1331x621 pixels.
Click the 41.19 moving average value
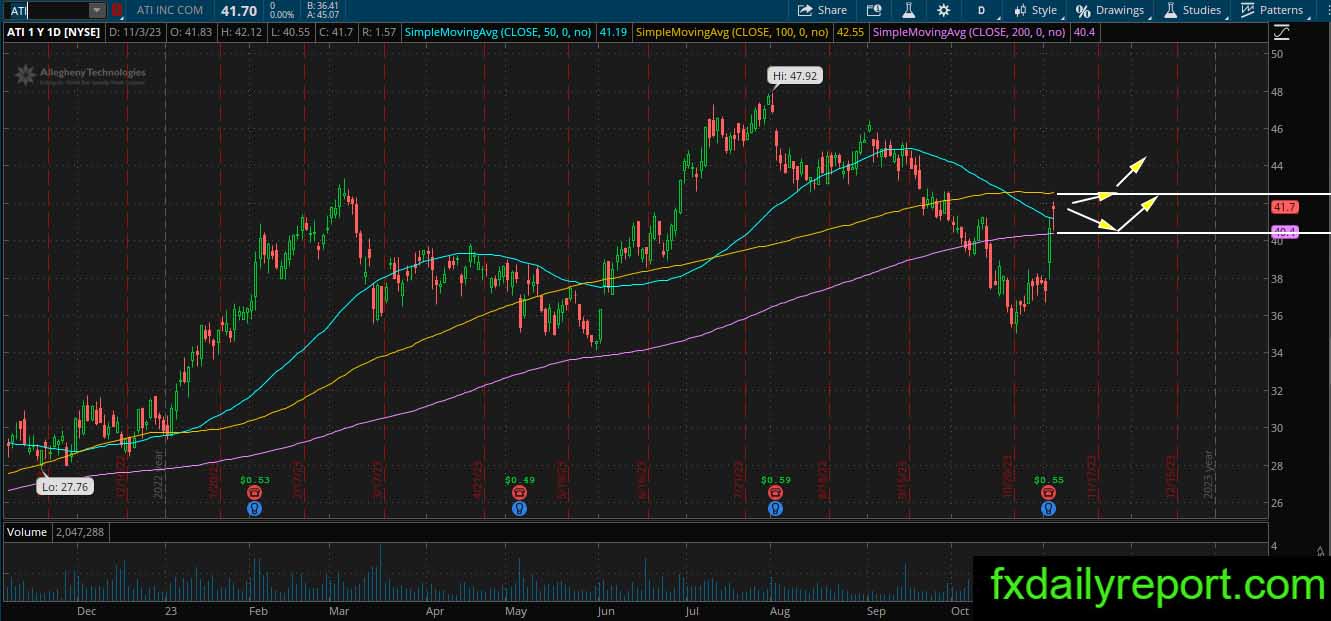tap(613, 32)
